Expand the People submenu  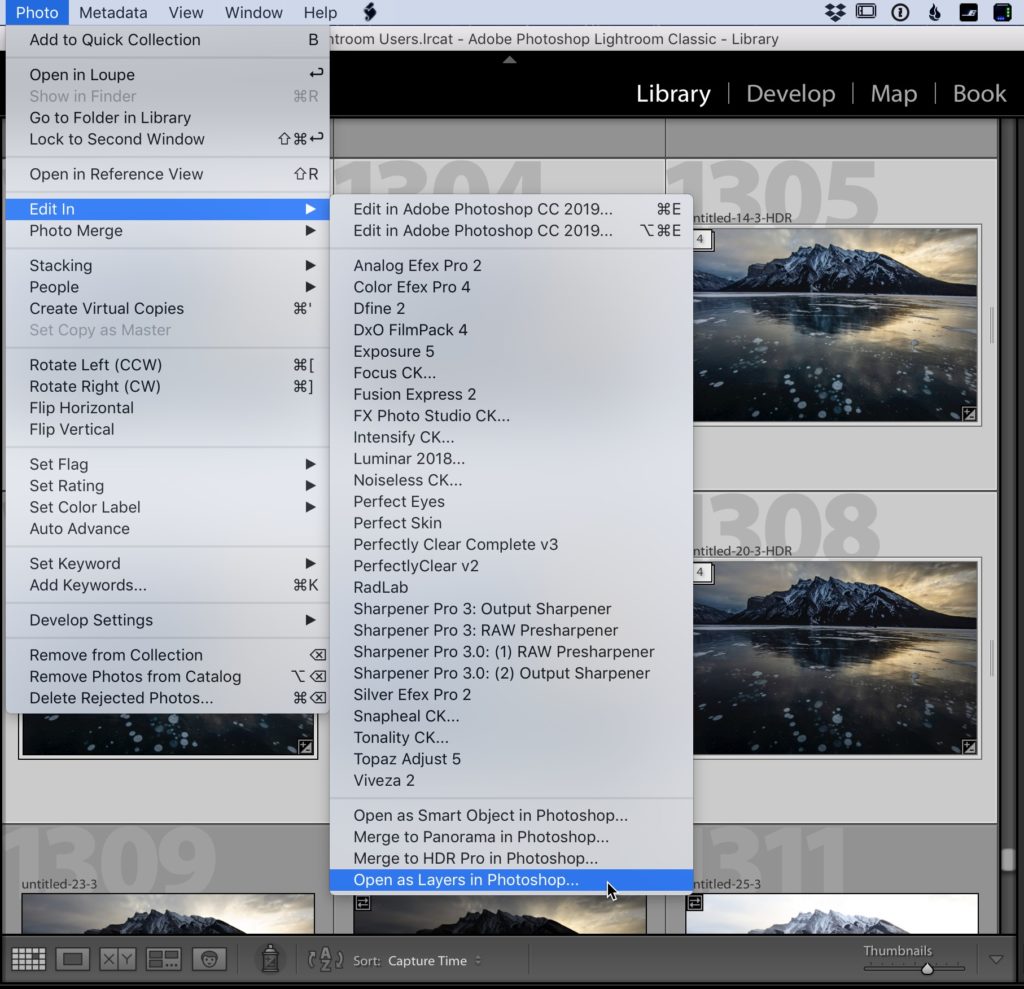coord(167,287)
